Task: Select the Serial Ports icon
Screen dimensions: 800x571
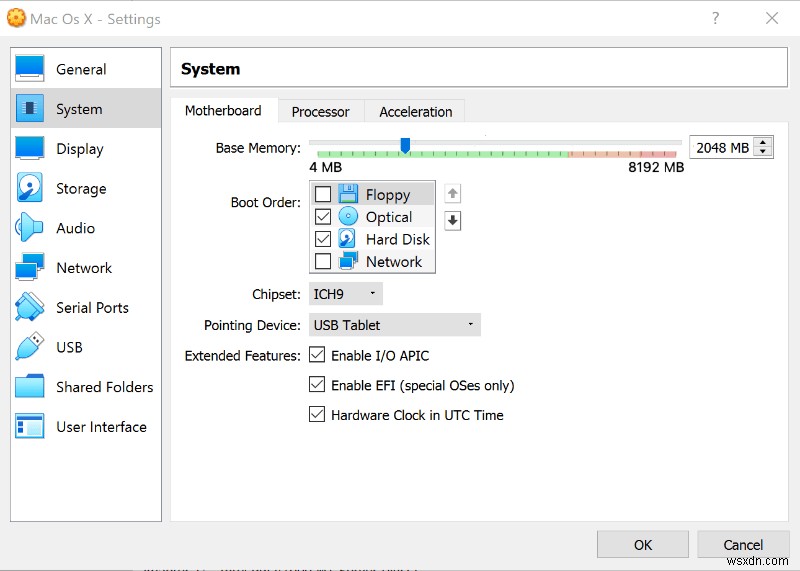Action: click(30, 307)
